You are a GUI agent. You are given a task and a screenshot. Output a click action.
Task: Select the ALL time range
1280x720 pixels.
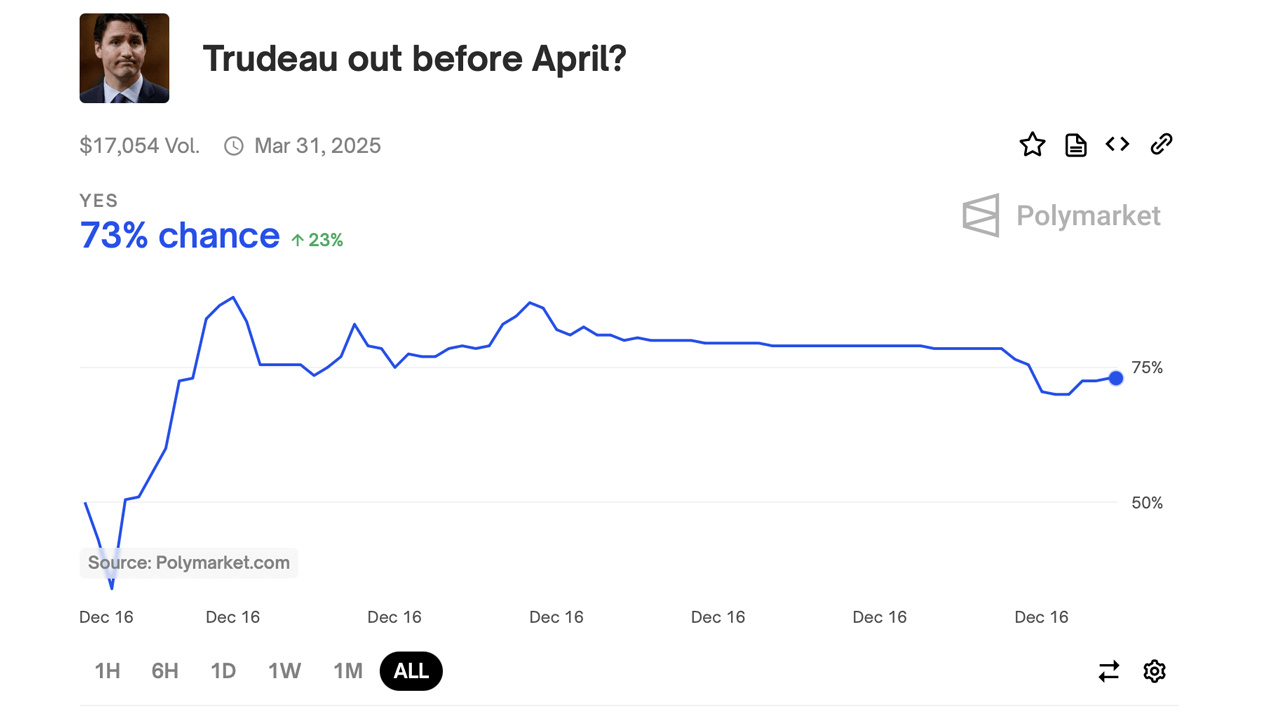point(411,671)
